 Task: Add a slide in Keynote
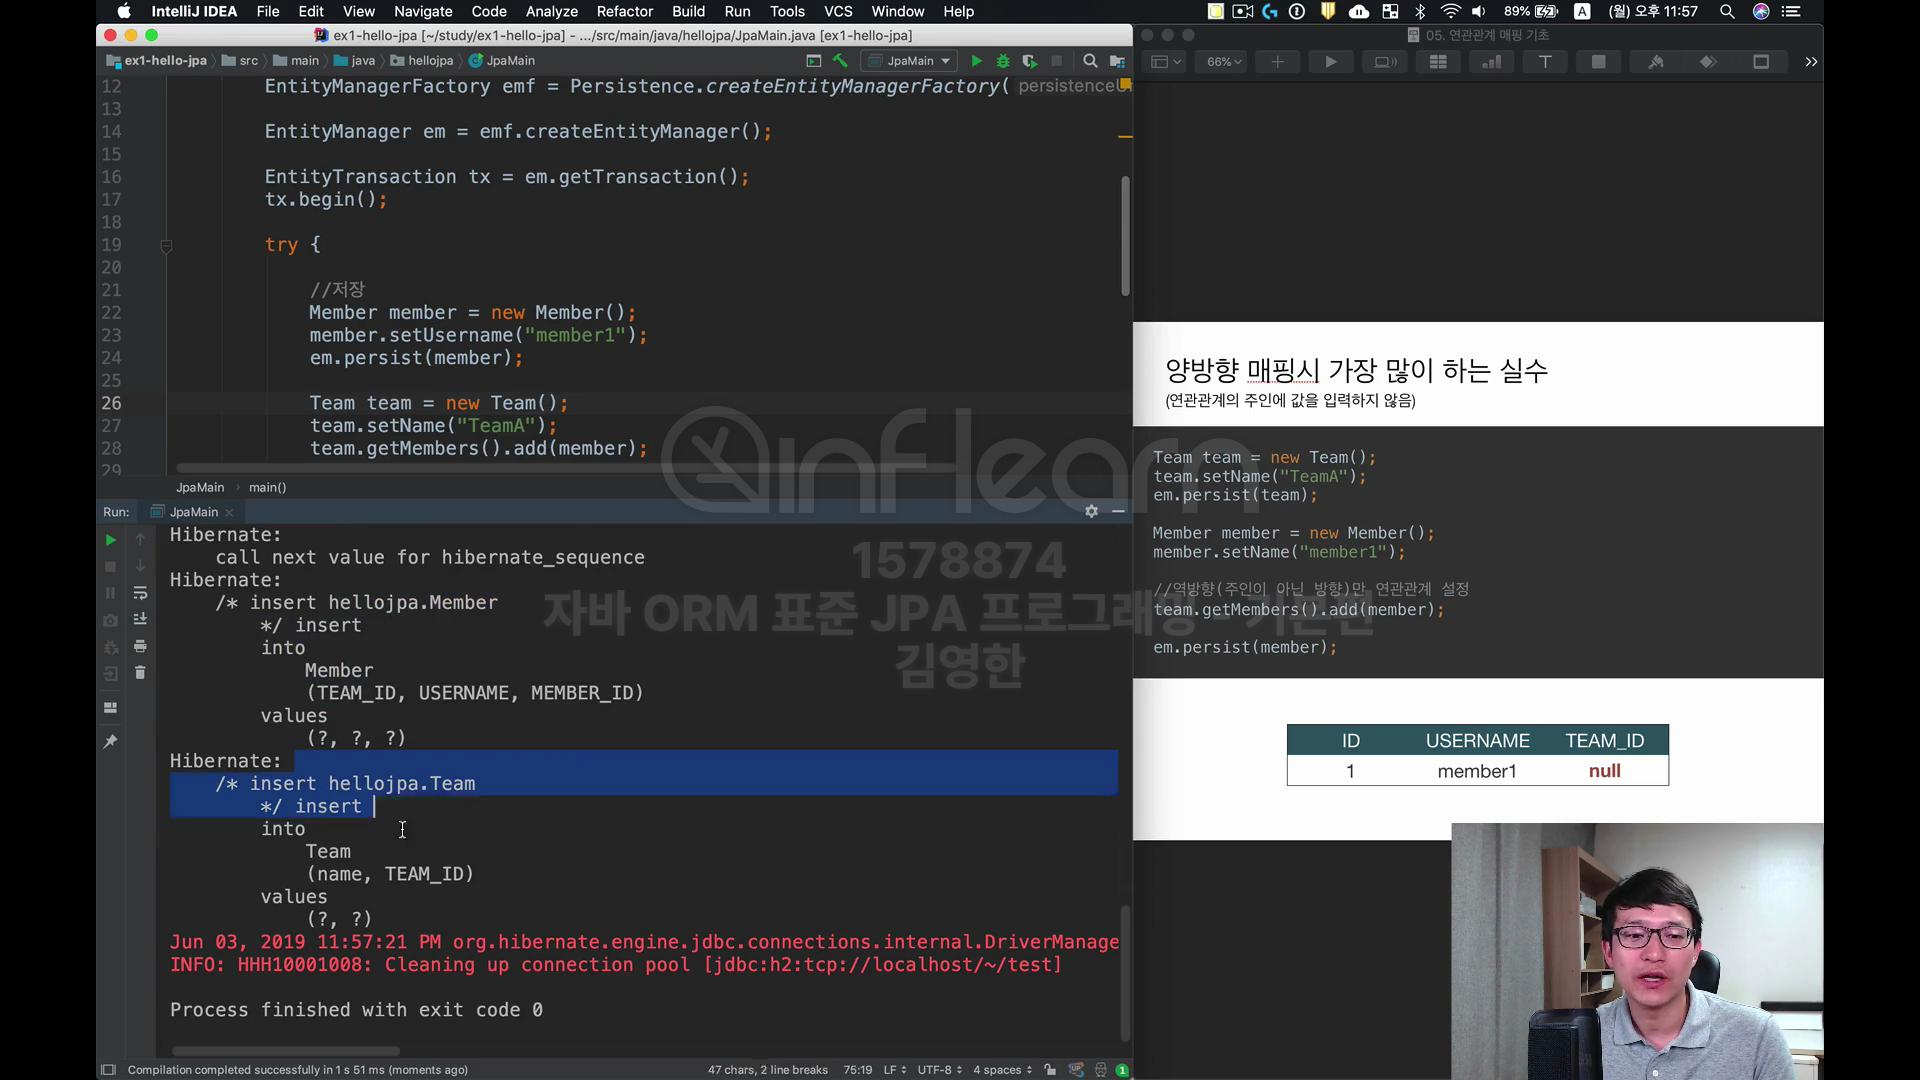[x=1277, y=62]
